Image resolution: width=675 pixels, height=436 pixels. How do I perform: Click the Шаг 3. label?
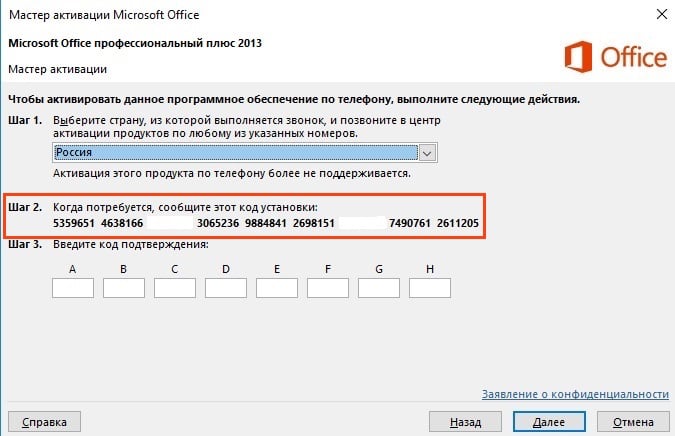coord(25,244)
